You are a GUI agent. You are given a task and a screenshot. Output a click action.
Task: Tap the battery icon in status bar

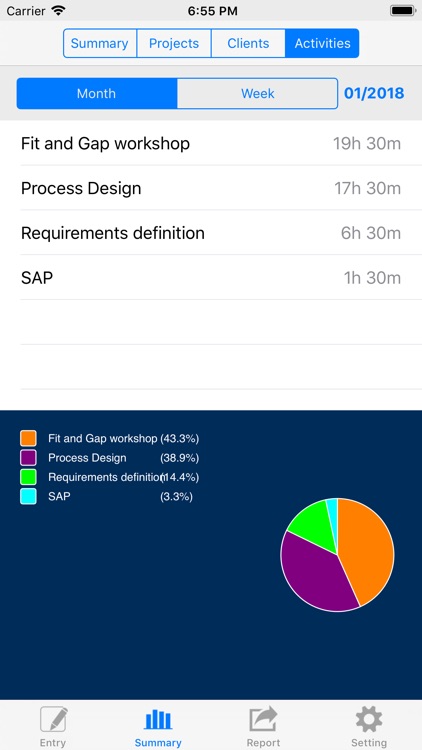[402, 11]
